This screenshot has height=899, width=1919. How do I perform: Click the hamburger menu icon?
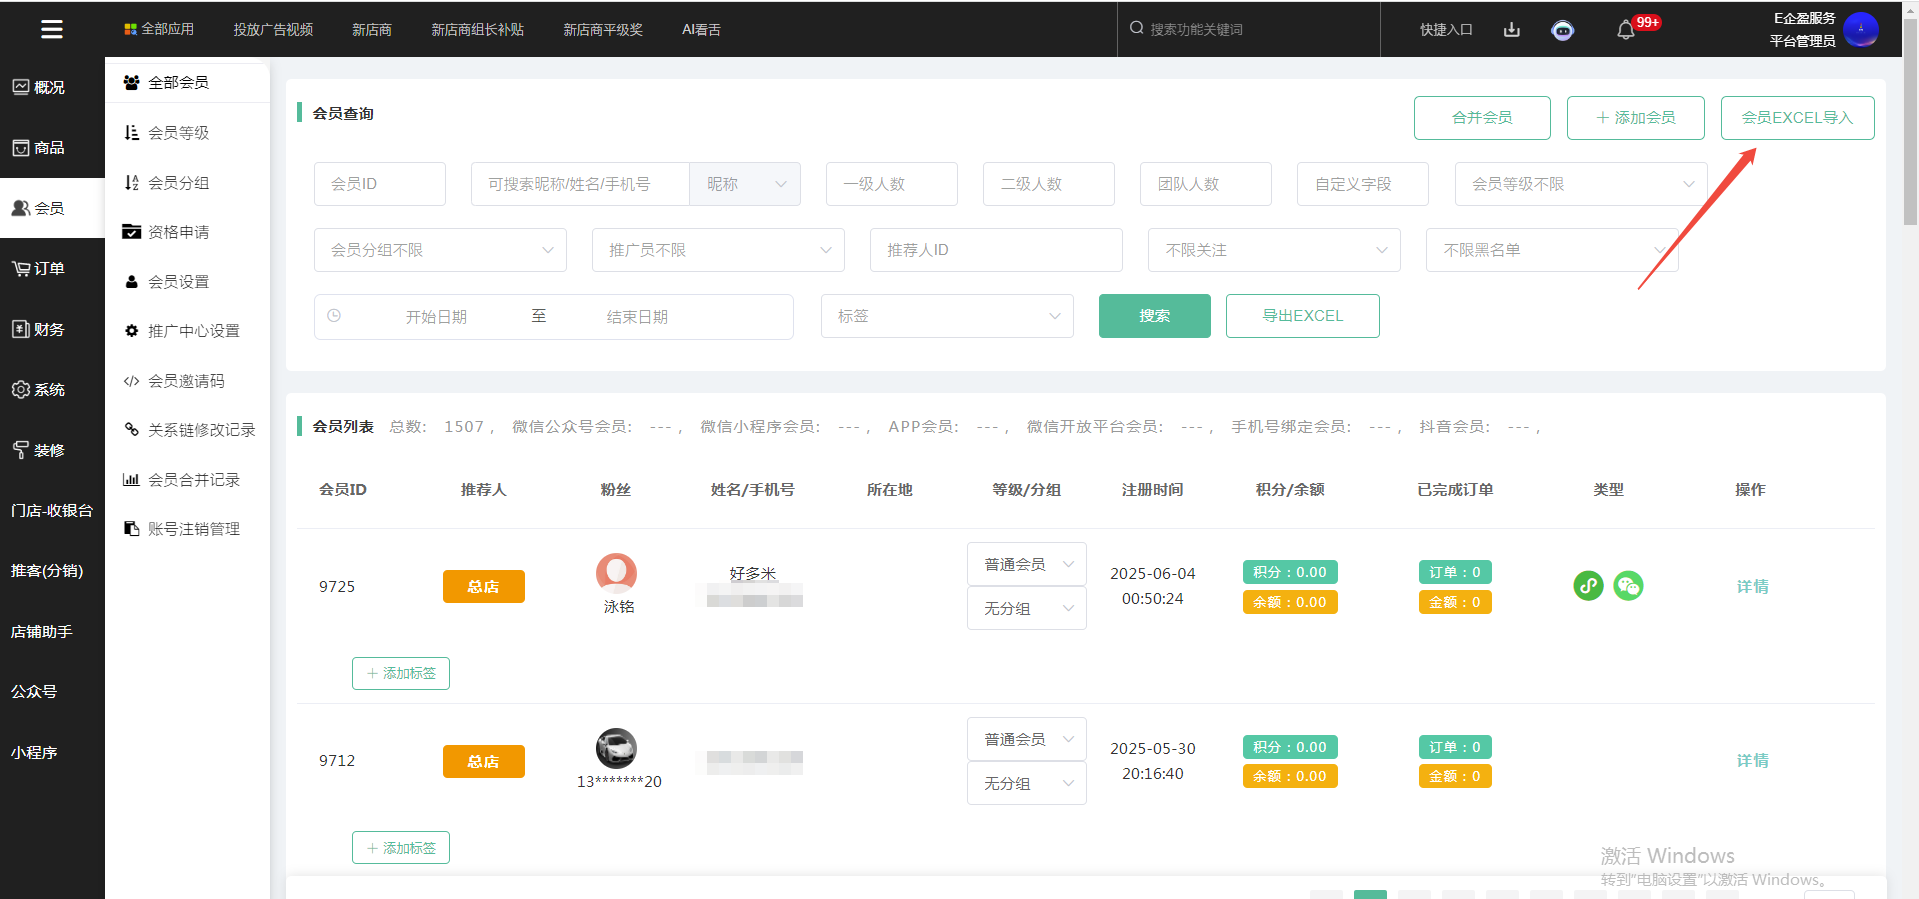(52, 29)
